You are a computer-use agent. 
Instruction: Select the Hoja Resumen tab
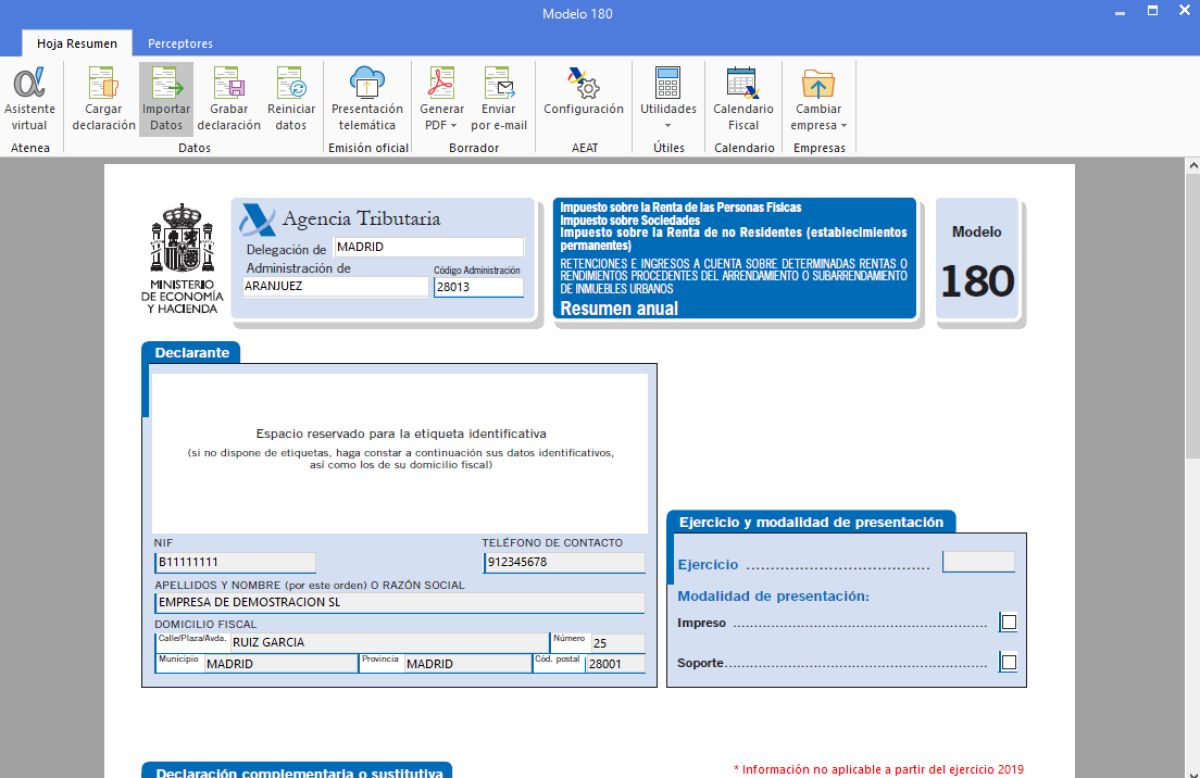point(77,44)
